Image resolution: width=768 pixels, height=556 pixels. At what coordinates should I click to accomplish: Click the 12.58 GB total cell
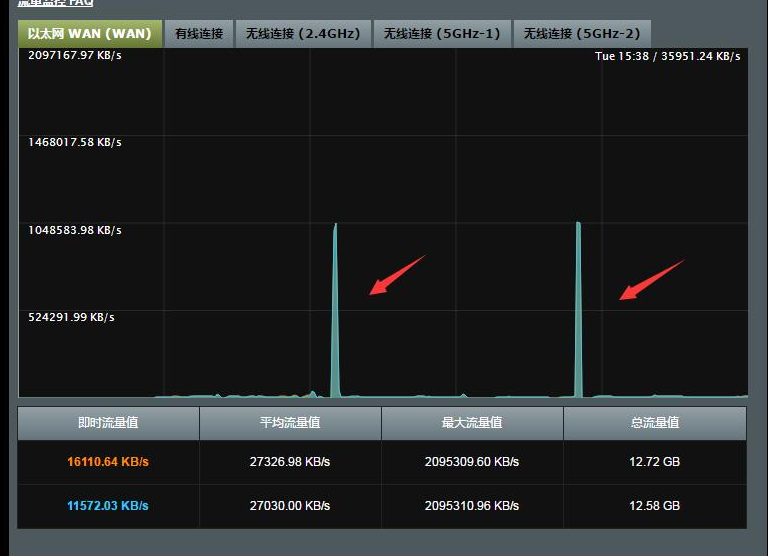655,506
